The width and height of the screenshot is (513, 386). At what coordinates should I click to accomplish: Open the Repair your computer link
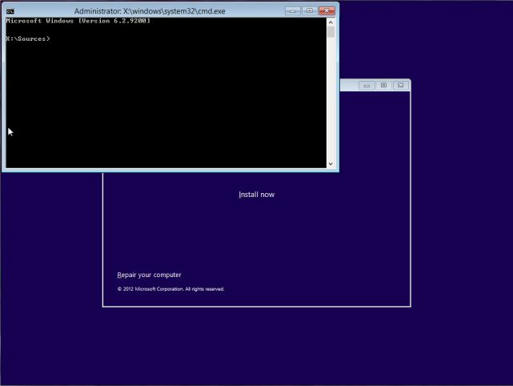click(x=149, y=275)
